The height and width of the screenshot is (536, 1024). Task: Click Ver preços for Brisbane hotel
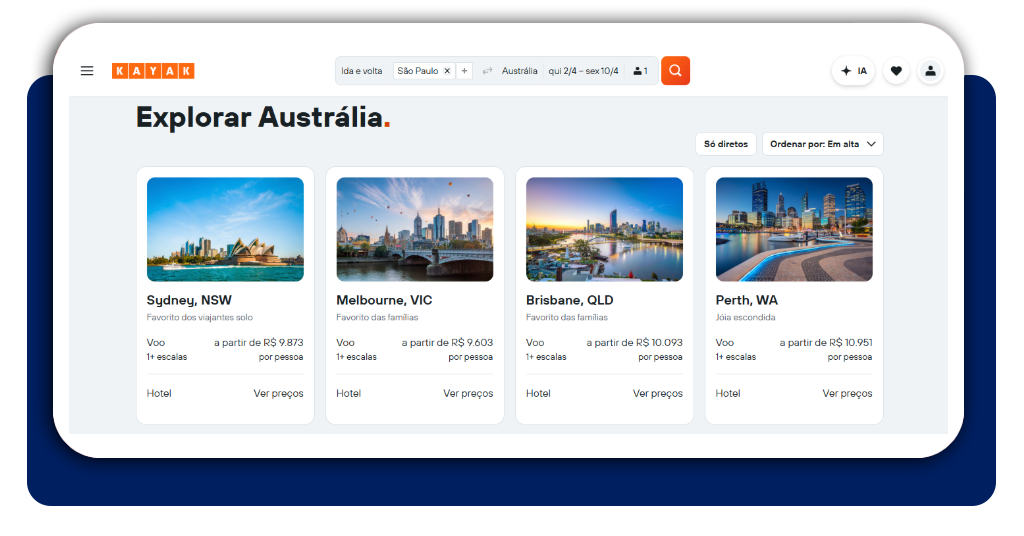point(658,394)
